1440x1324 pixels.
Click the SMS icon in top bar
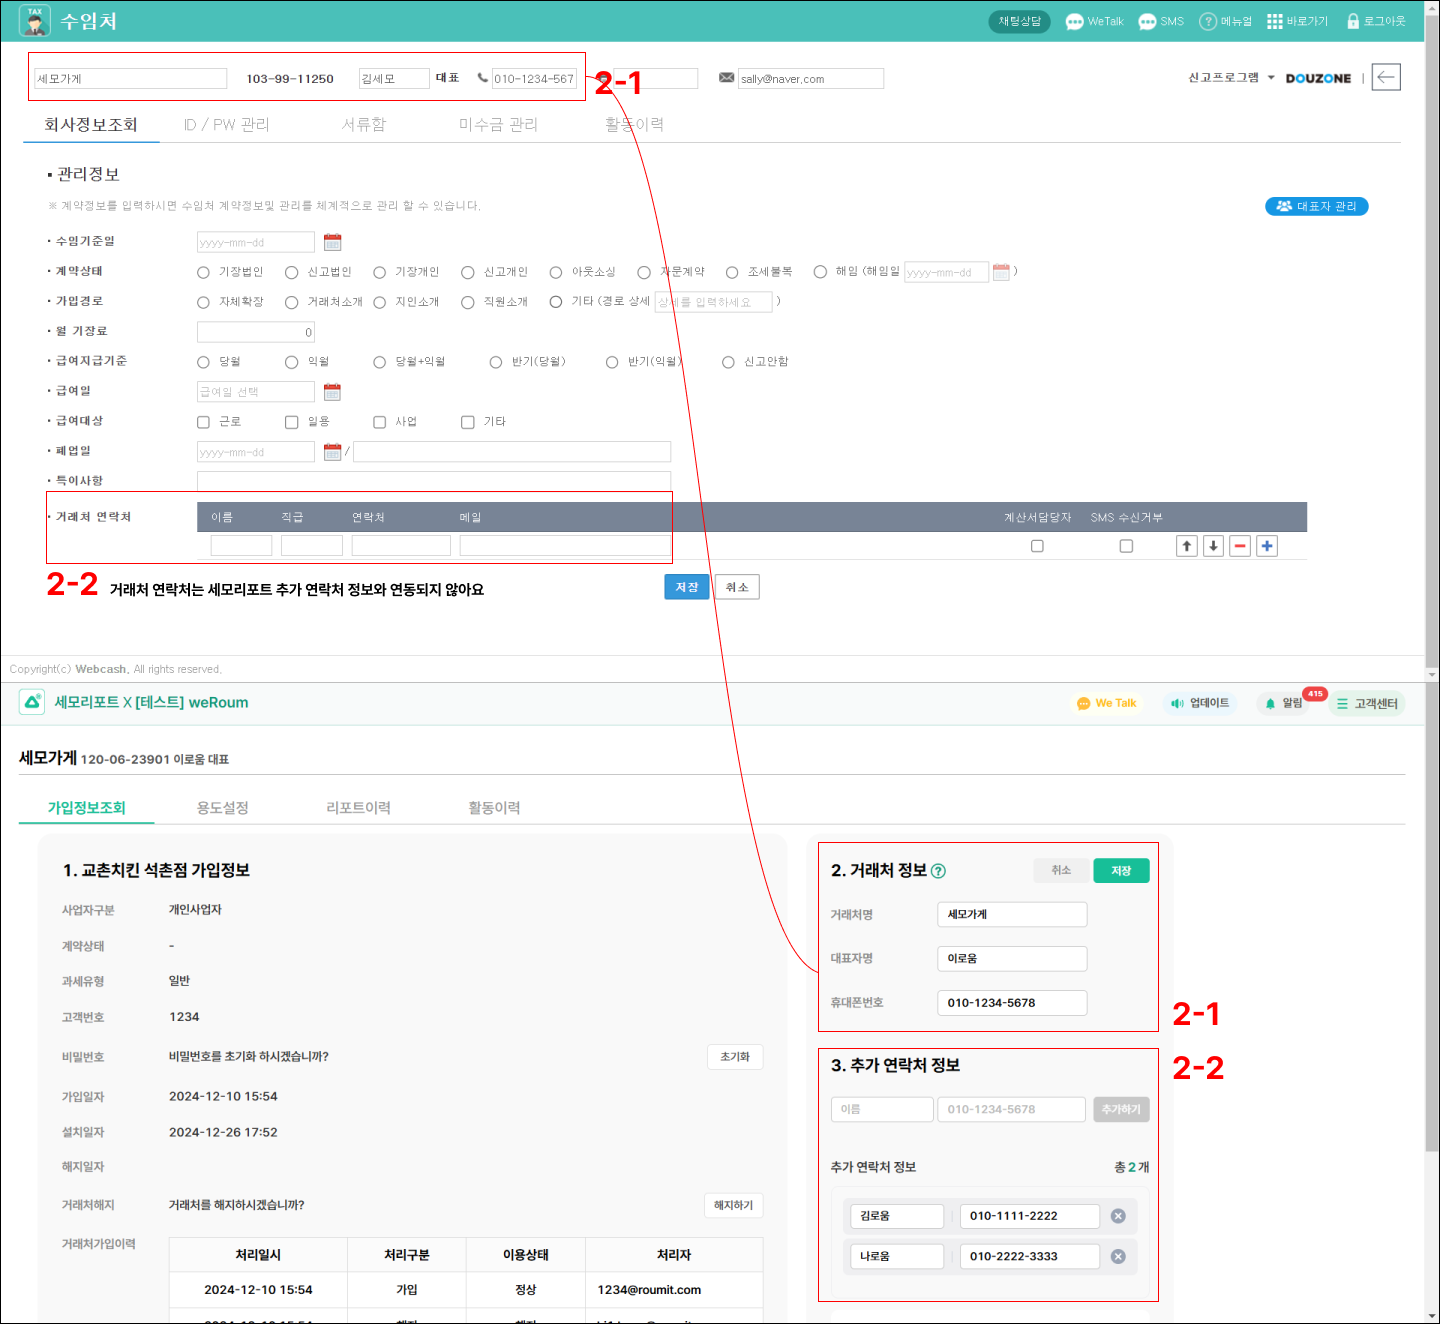click(1147, 22)
